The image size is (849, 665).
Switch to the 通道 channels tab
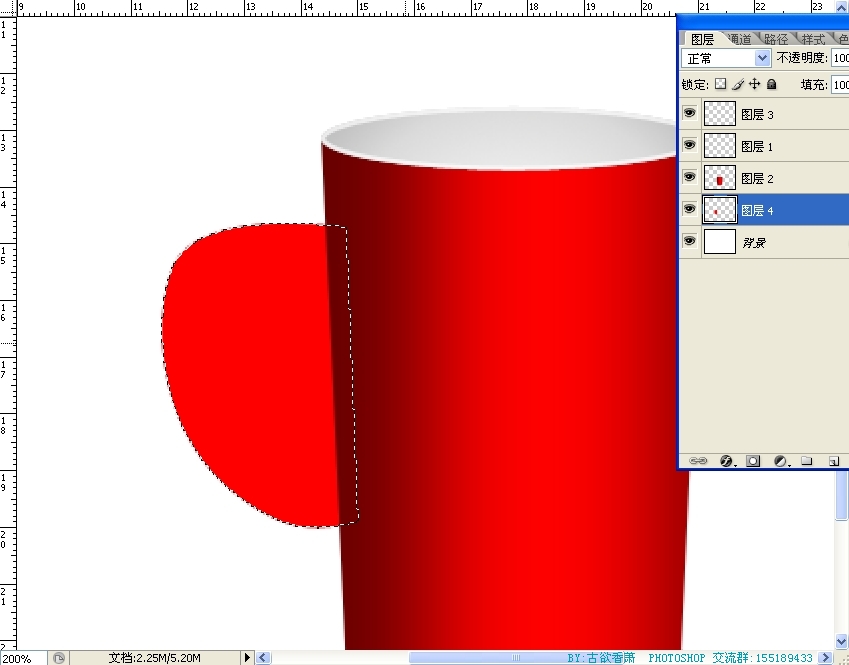tap(740, 39)
